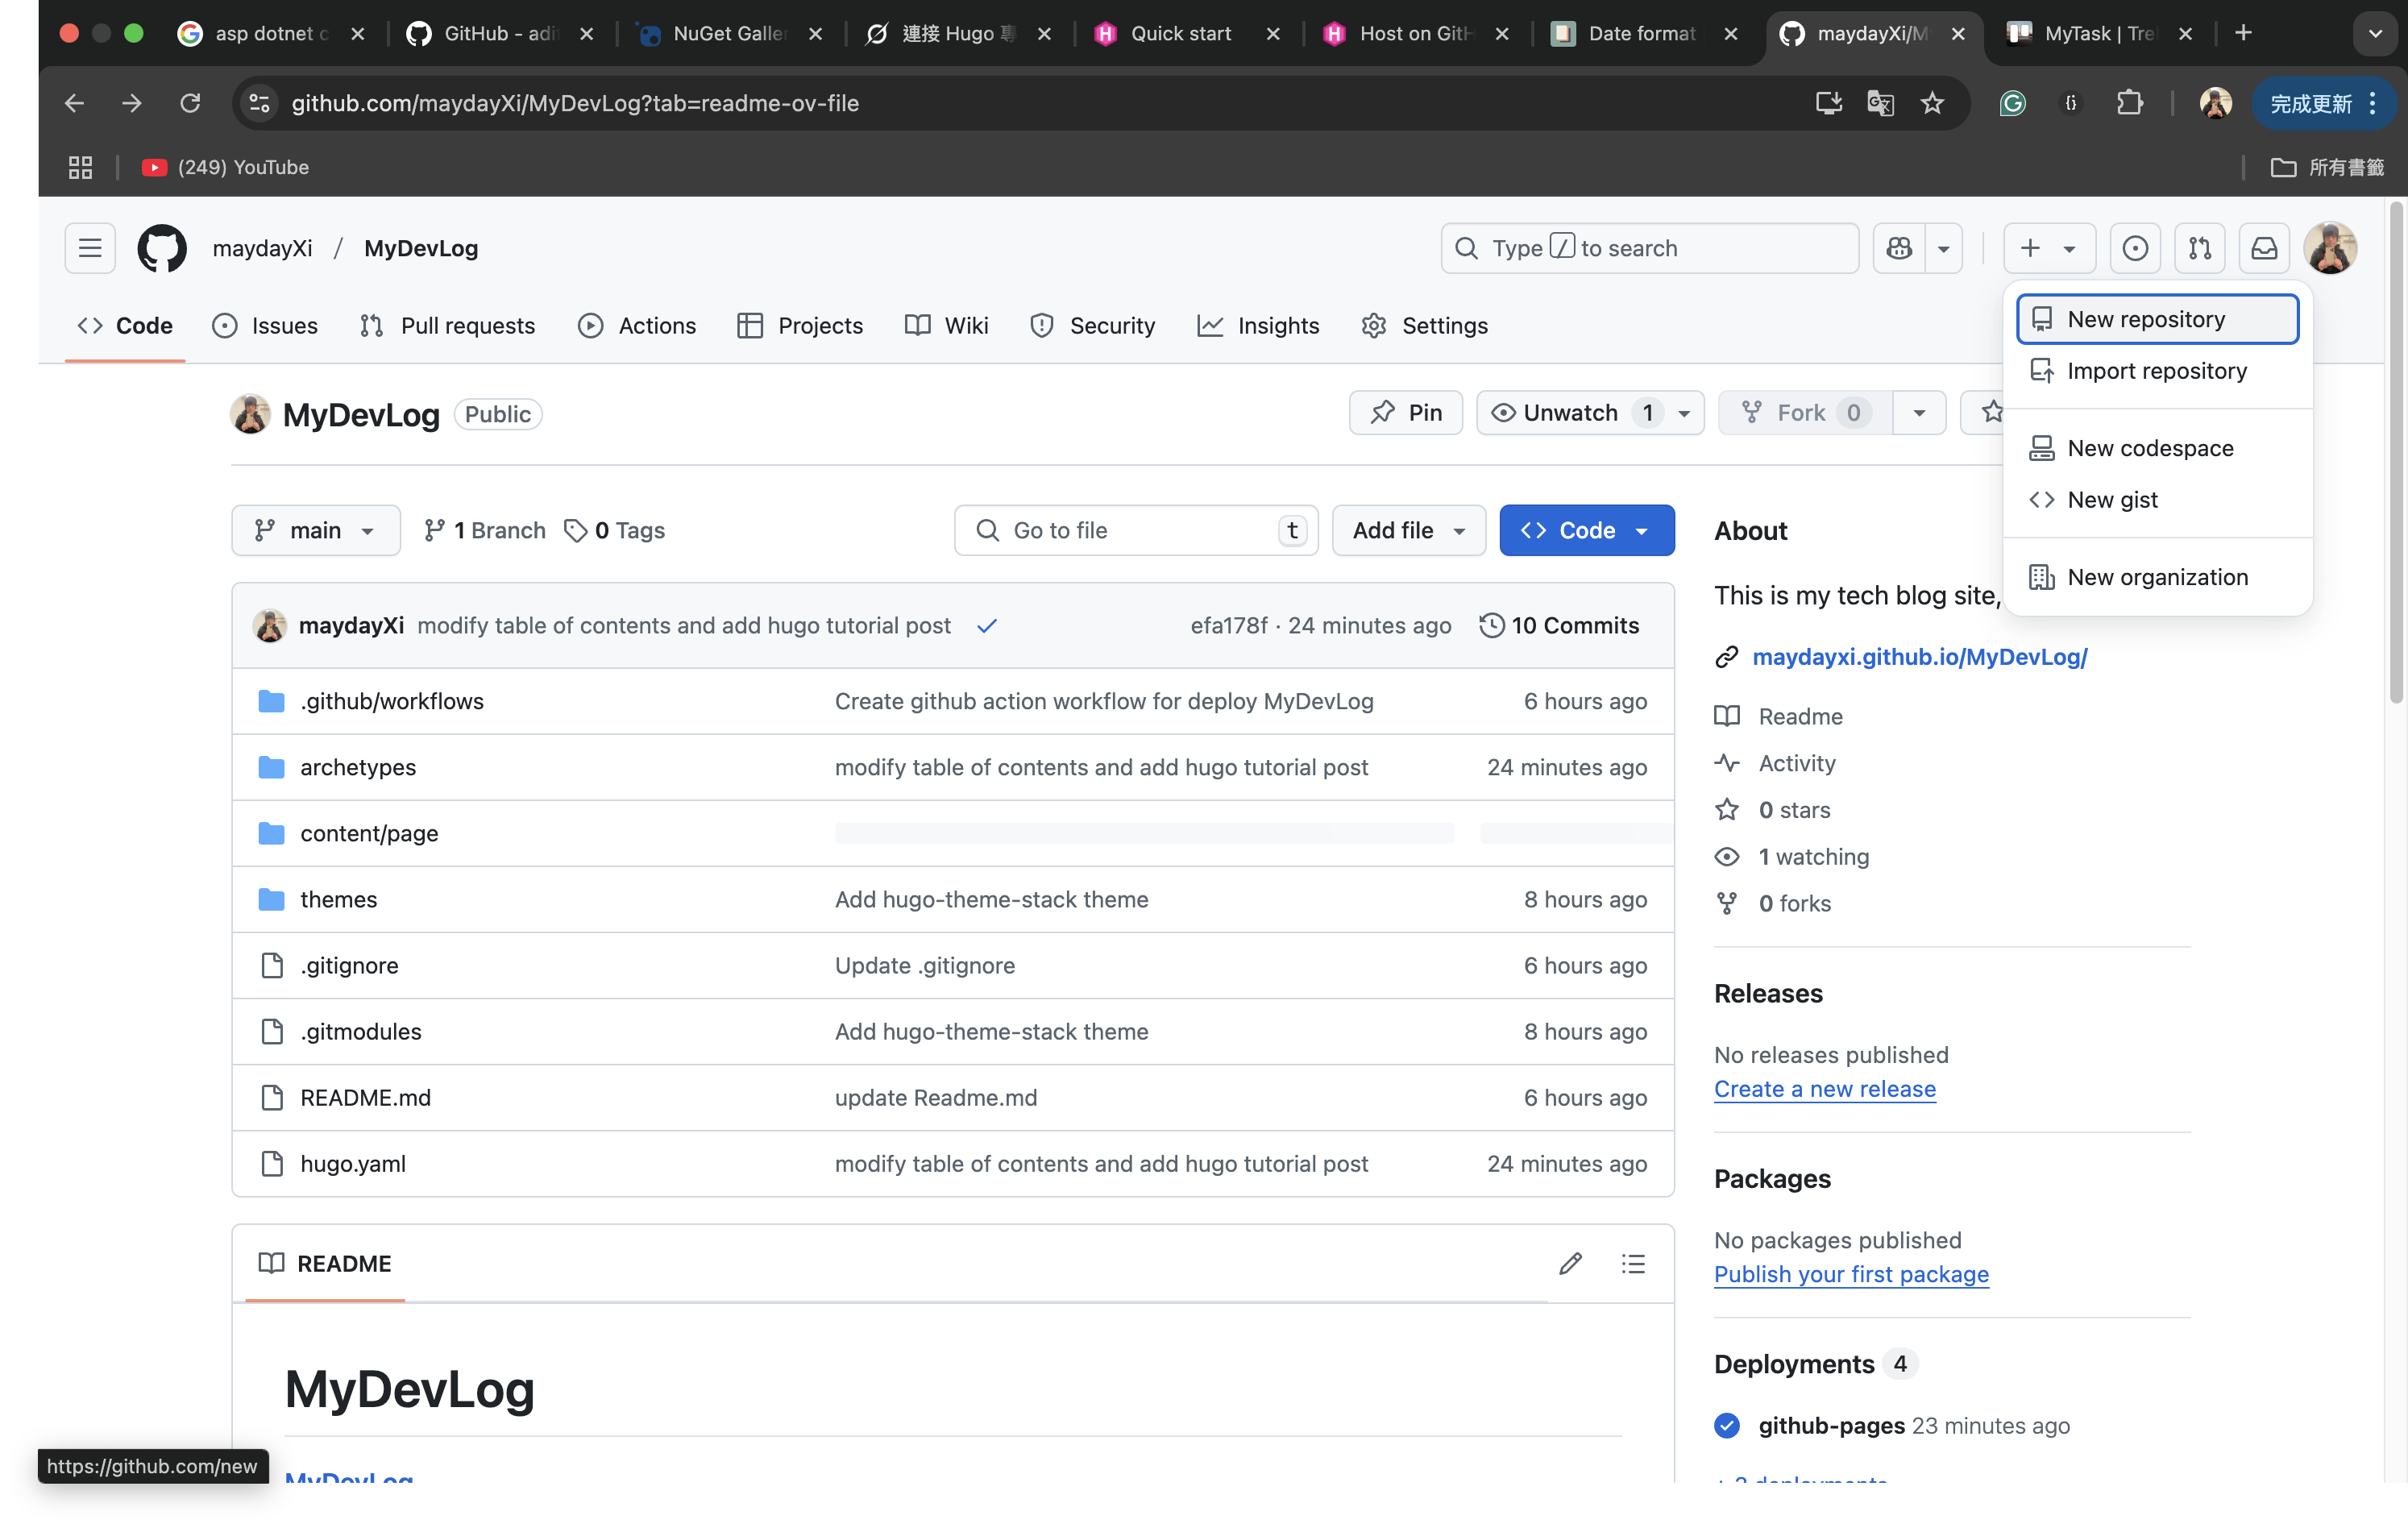Open the green Code dropdown button
The image size is (2408, 1528).
pos(1586,530)
